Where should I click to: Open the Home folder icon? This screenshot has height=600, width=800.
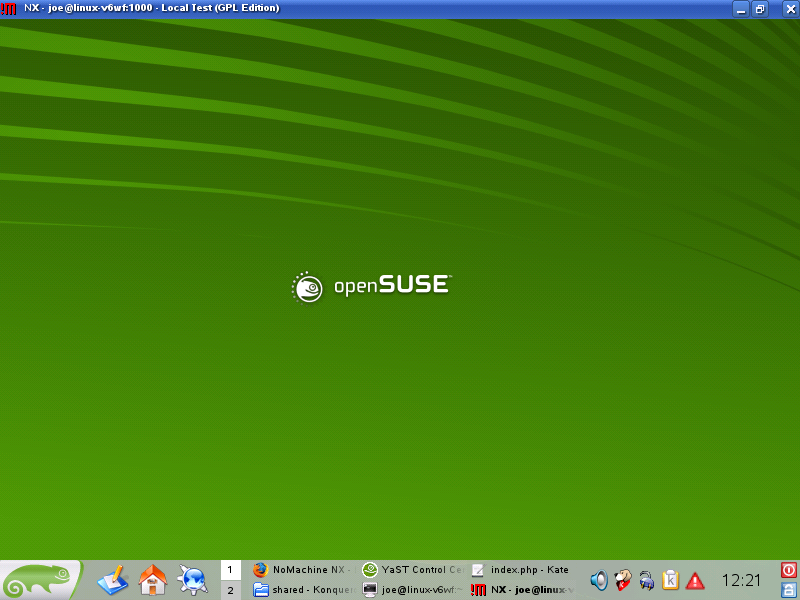pyautogui.click(x=153, y=580)
